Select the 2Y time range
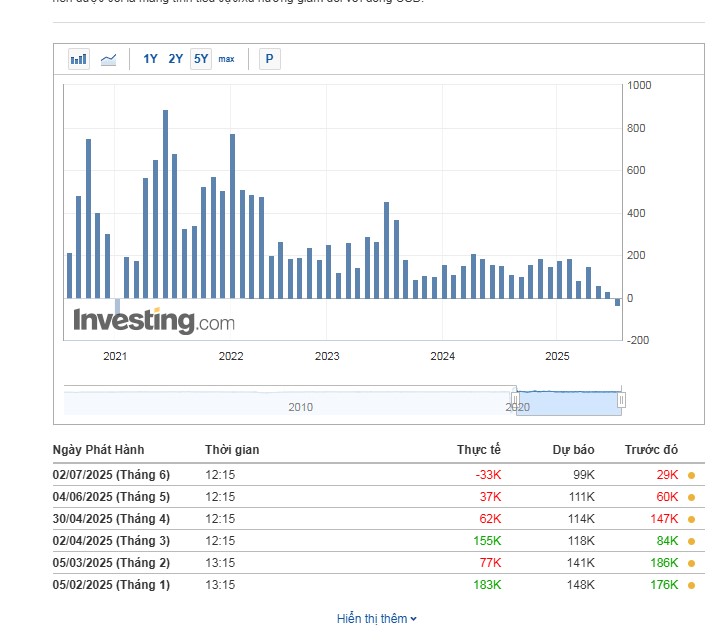 [x=175, y=59]
